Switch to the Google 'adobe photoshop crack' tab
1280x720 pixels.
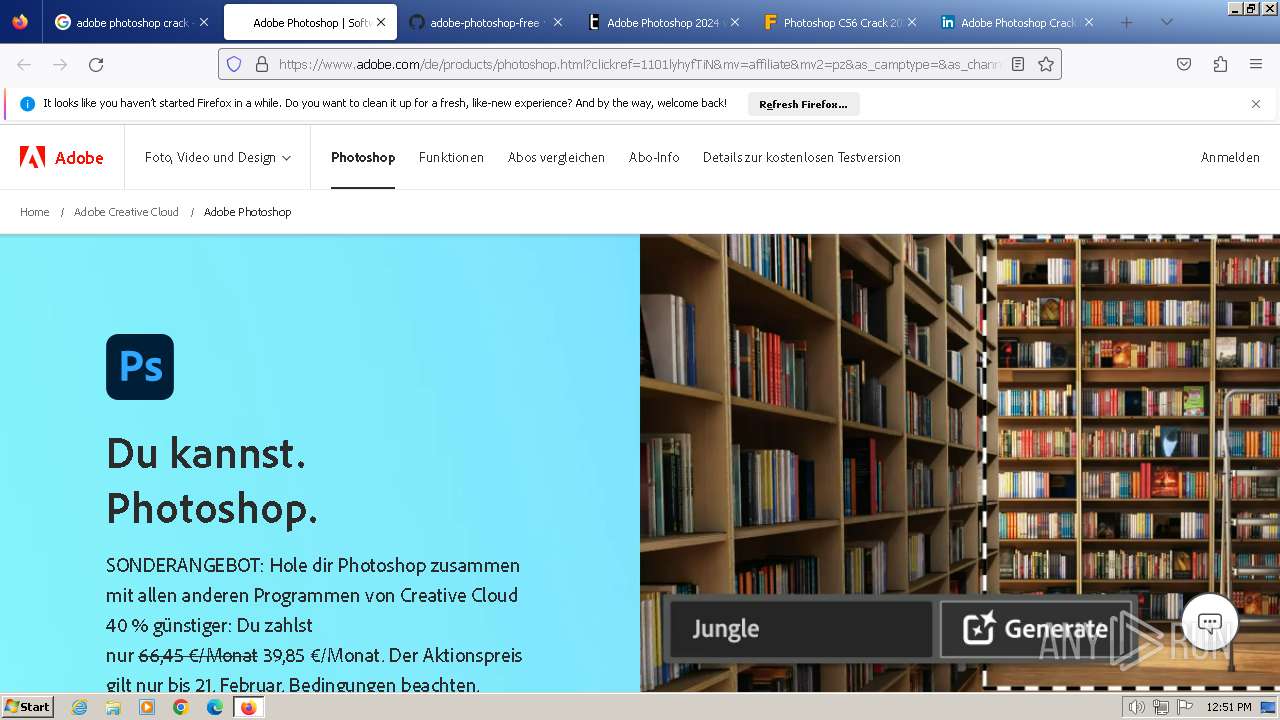pos(132,22)
